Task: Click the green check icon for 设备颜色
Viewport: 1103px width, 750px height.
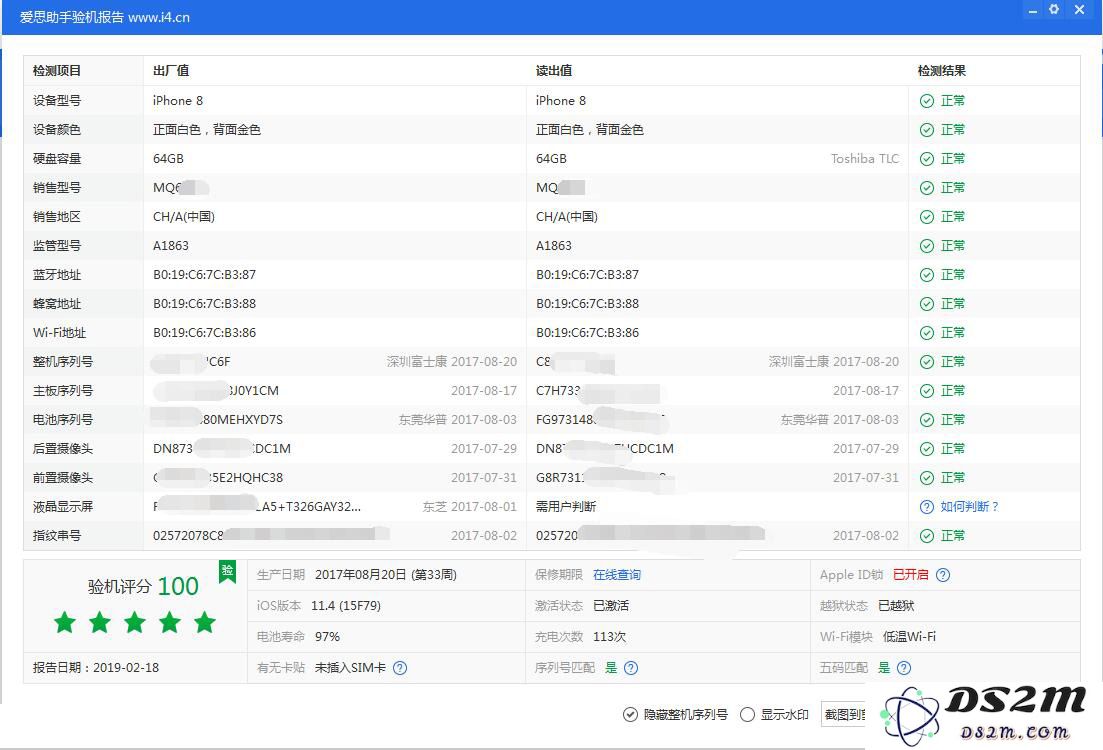Action: (x=926, y=129)
